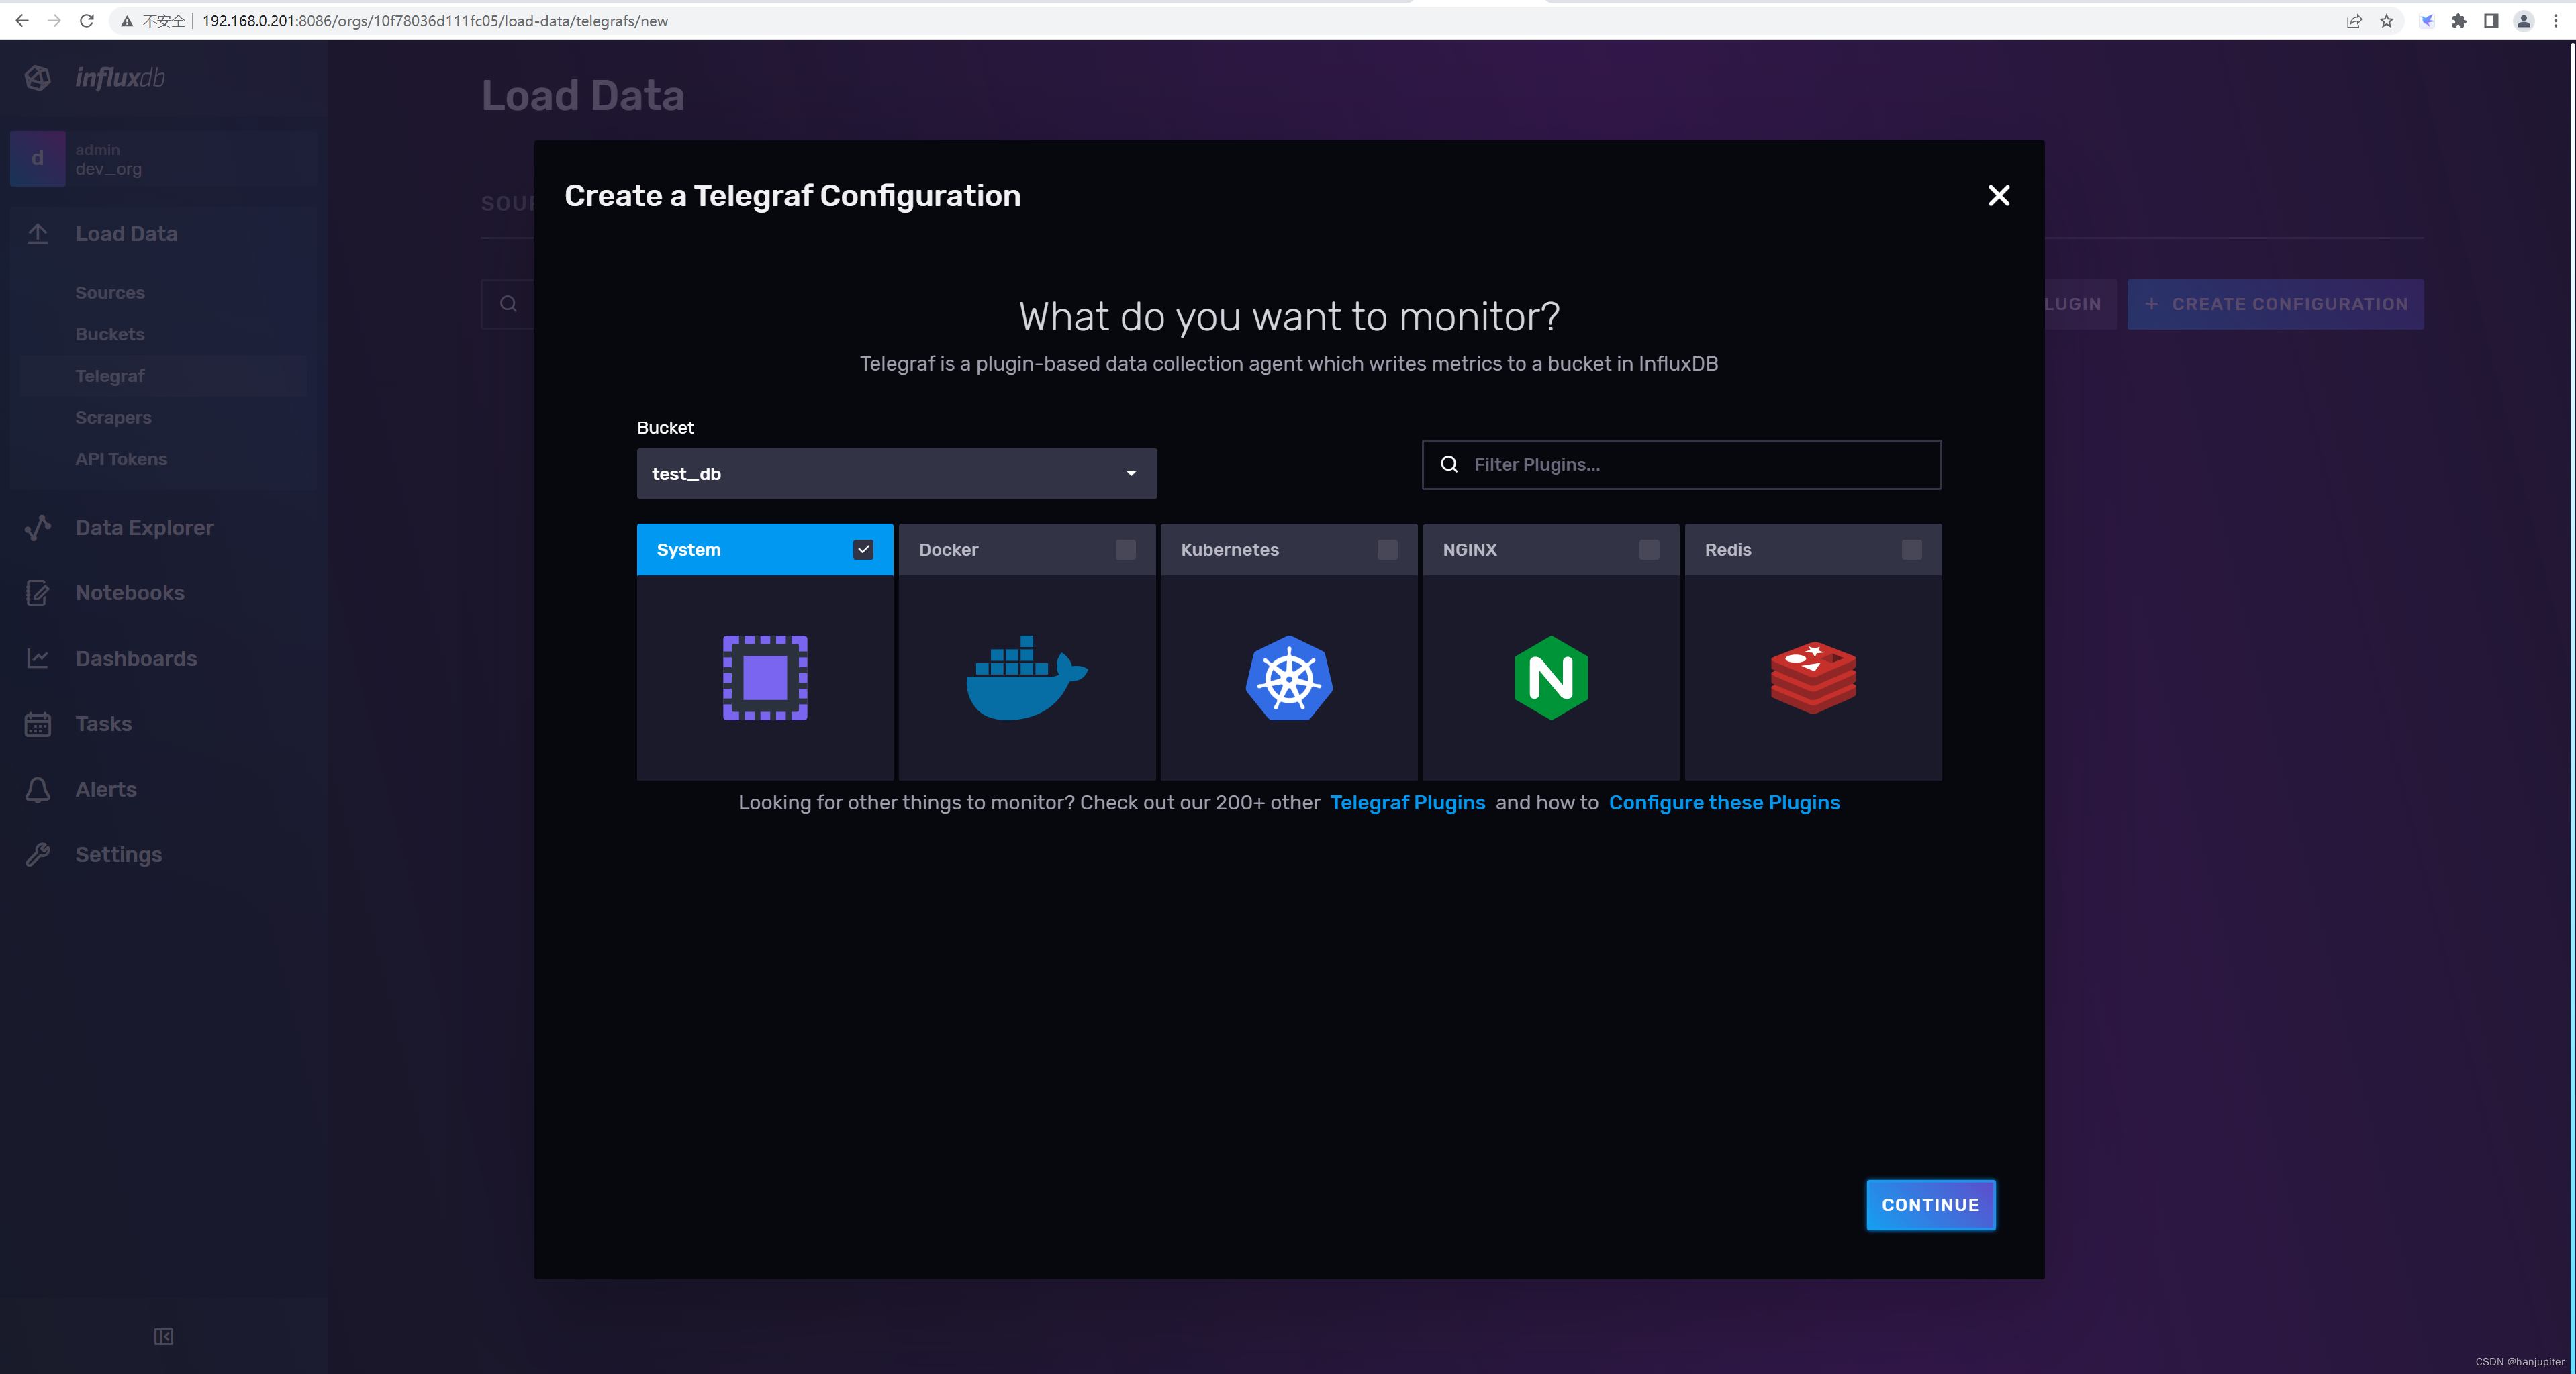Share this page from address bar
2576x1374 pixels.
tap(2355, 21)
